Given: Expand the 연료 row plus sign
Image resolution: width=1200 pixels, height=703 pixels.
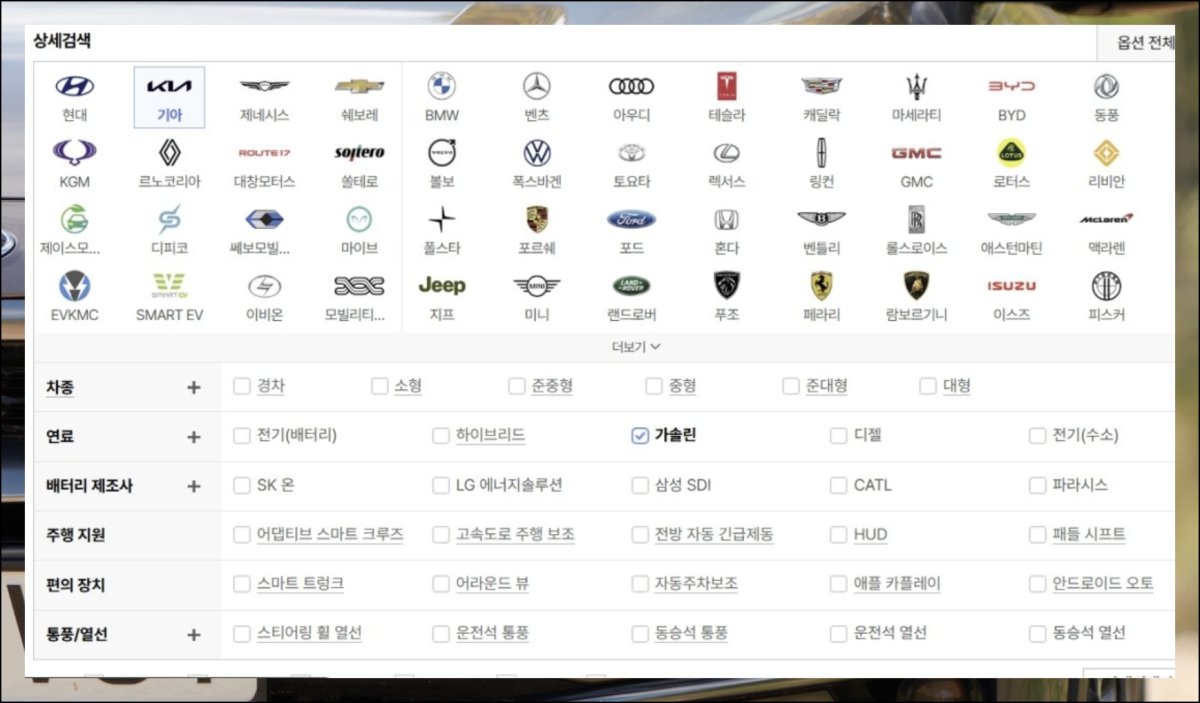Looking at the screenshot, I should tap(194, 437).
